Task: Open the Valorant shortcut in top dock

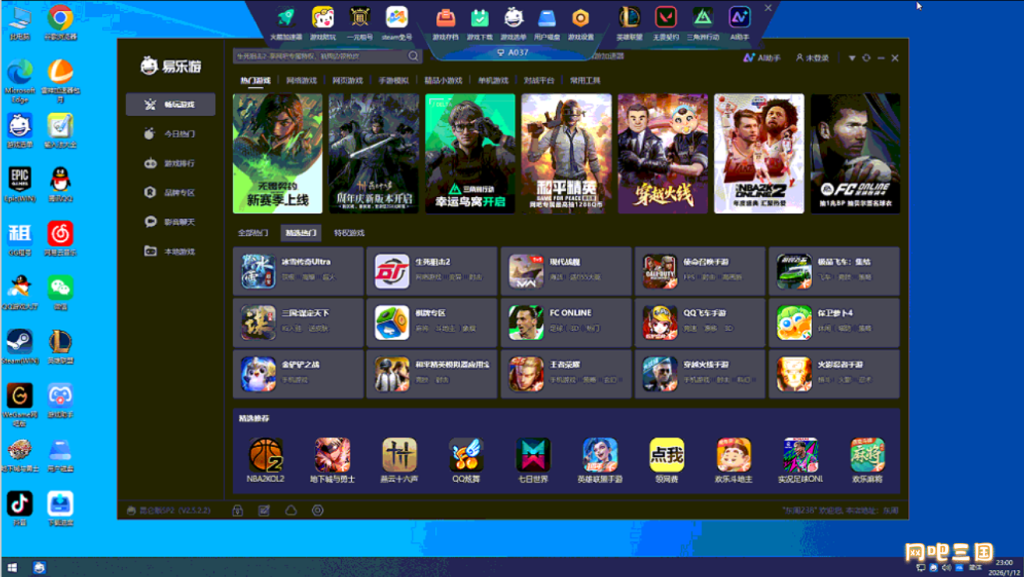Action: tap(666, 18)
